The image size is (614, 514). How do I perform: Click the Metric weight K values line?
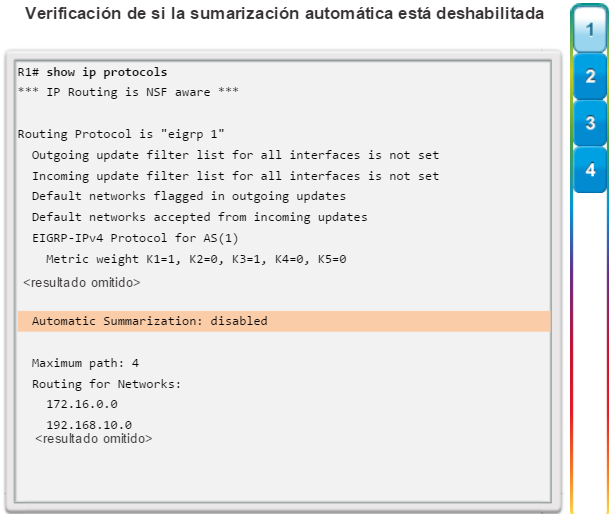(196, 259)
